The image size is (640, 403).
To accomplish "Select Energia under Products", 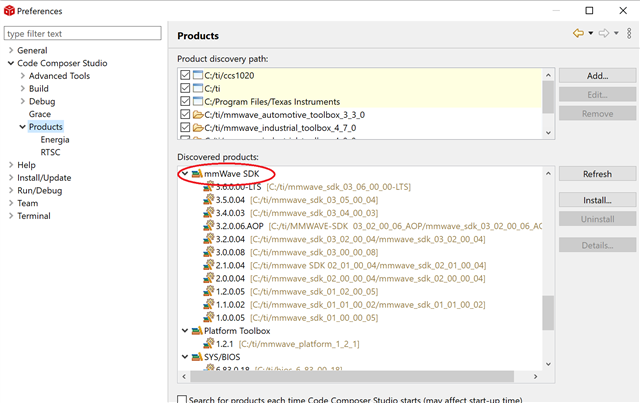I will pos(56,140).
